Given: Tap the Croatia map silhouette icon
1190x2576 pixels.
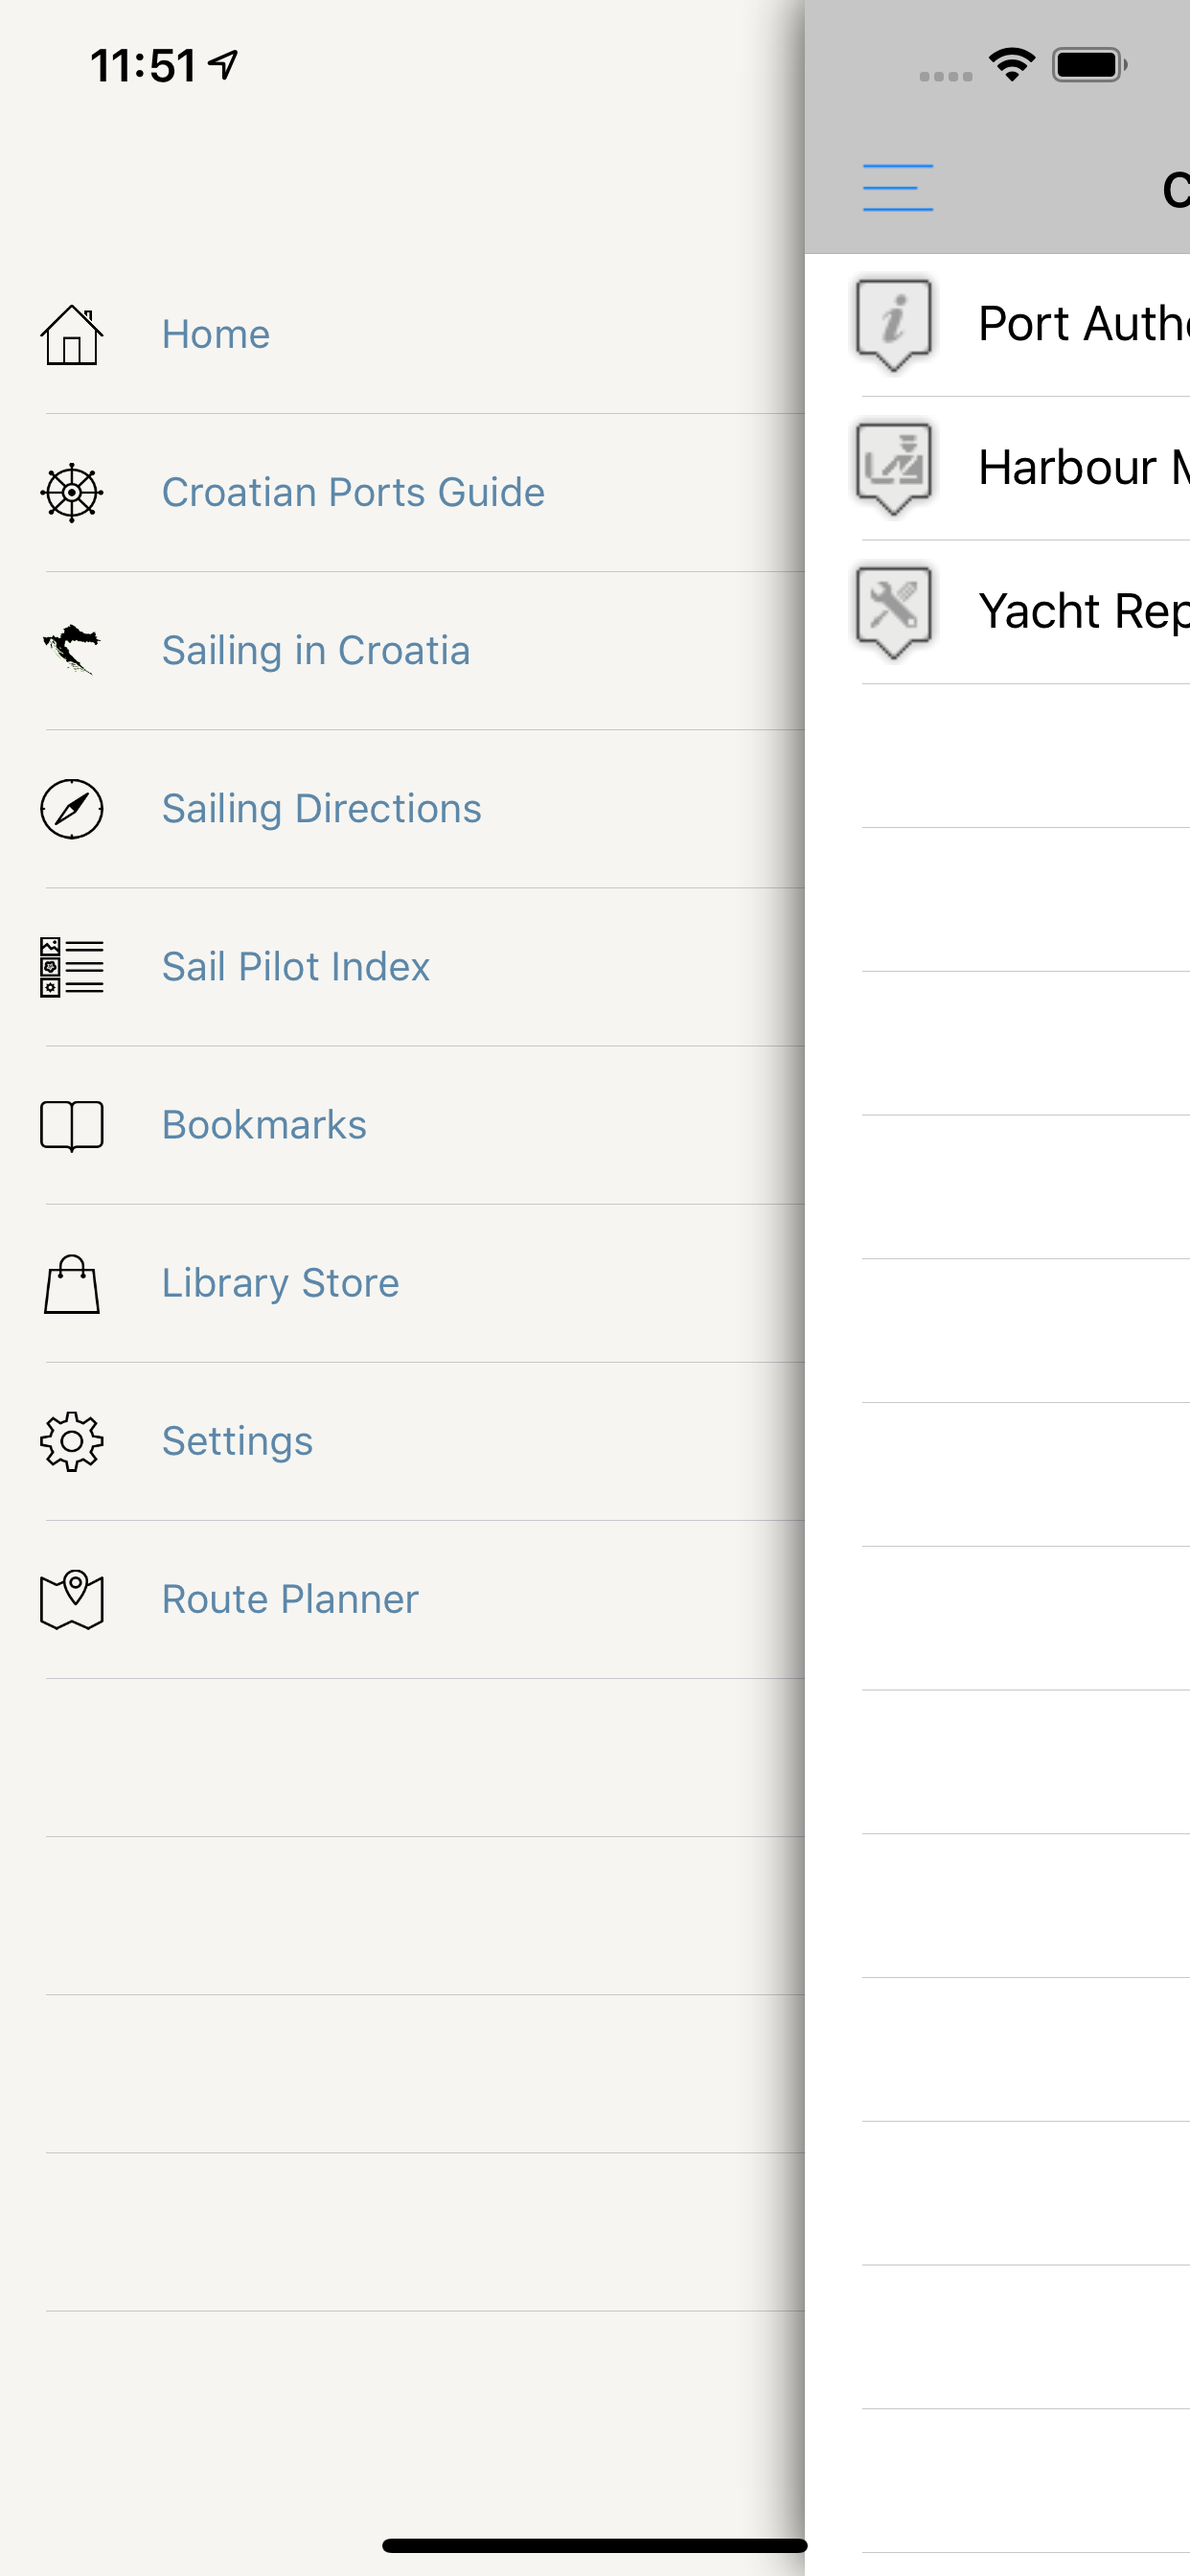Looking at the screenshot, I should (71, 650).
